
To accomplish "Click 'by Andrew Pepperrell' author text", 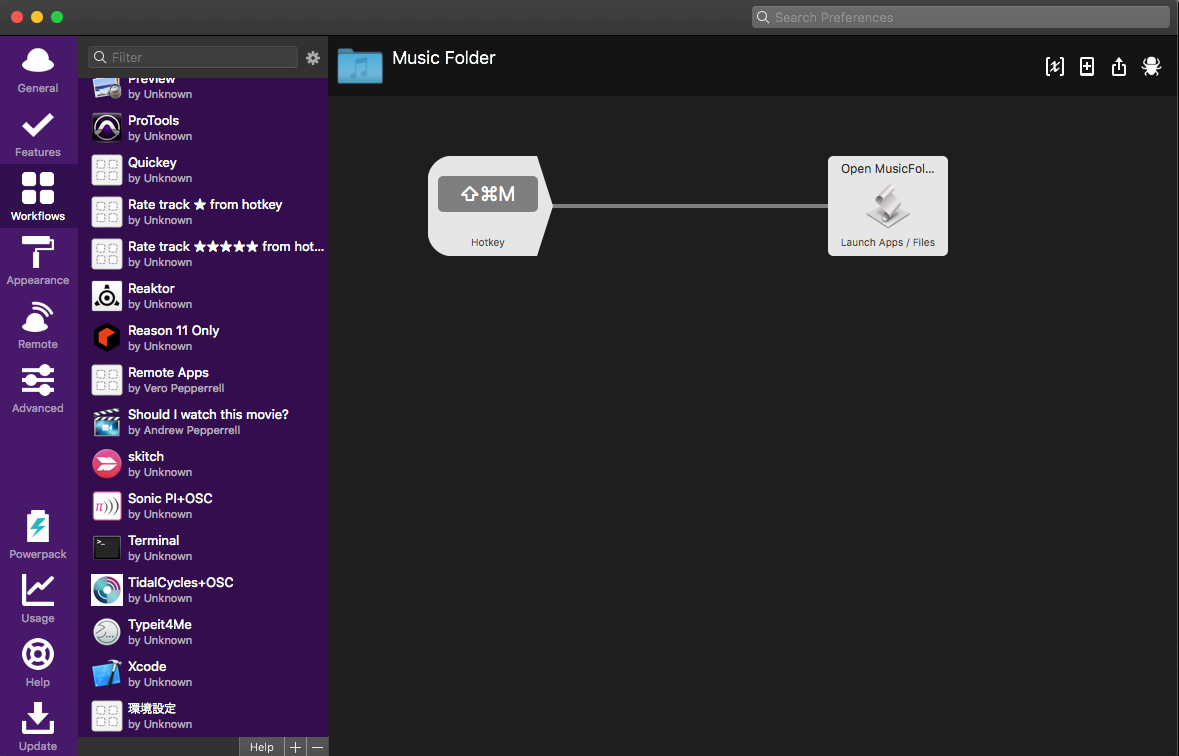I will (184, 430).
